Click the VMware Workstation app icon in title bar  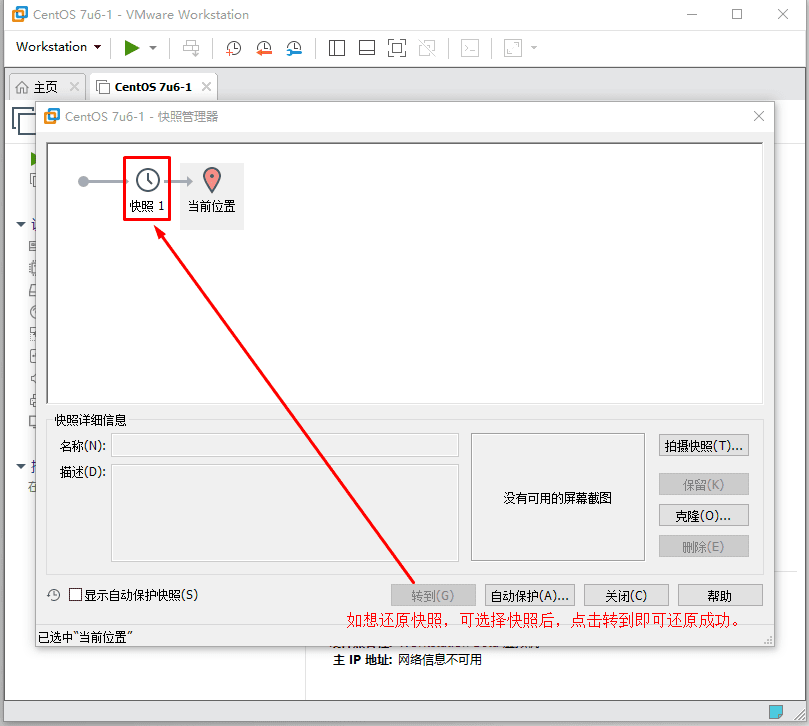click(x=20, y=14)
